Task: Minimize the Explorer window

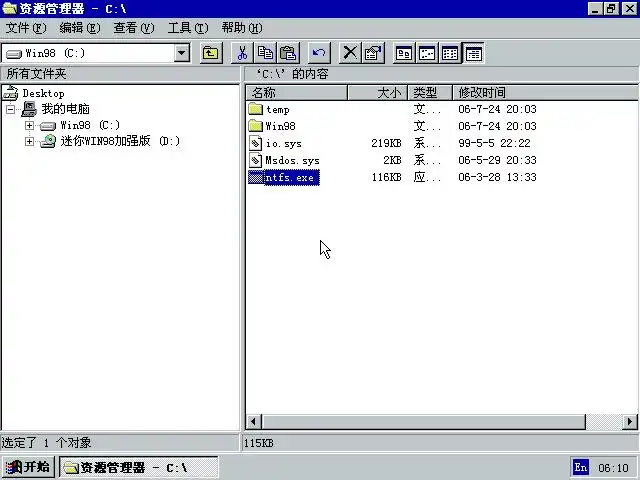Action: [596, 9]
